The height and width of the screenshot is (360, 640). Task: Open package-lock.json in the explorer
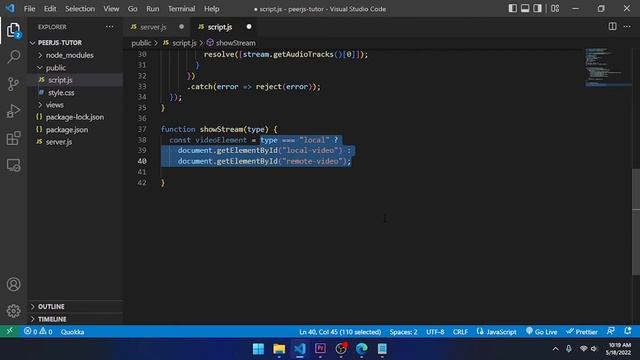(x=75, y=117)
